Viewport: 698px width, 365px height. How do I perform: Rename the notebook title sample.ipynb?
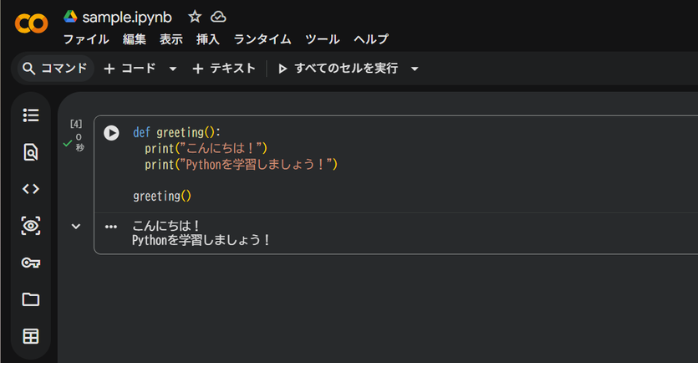tap(127, 17)
